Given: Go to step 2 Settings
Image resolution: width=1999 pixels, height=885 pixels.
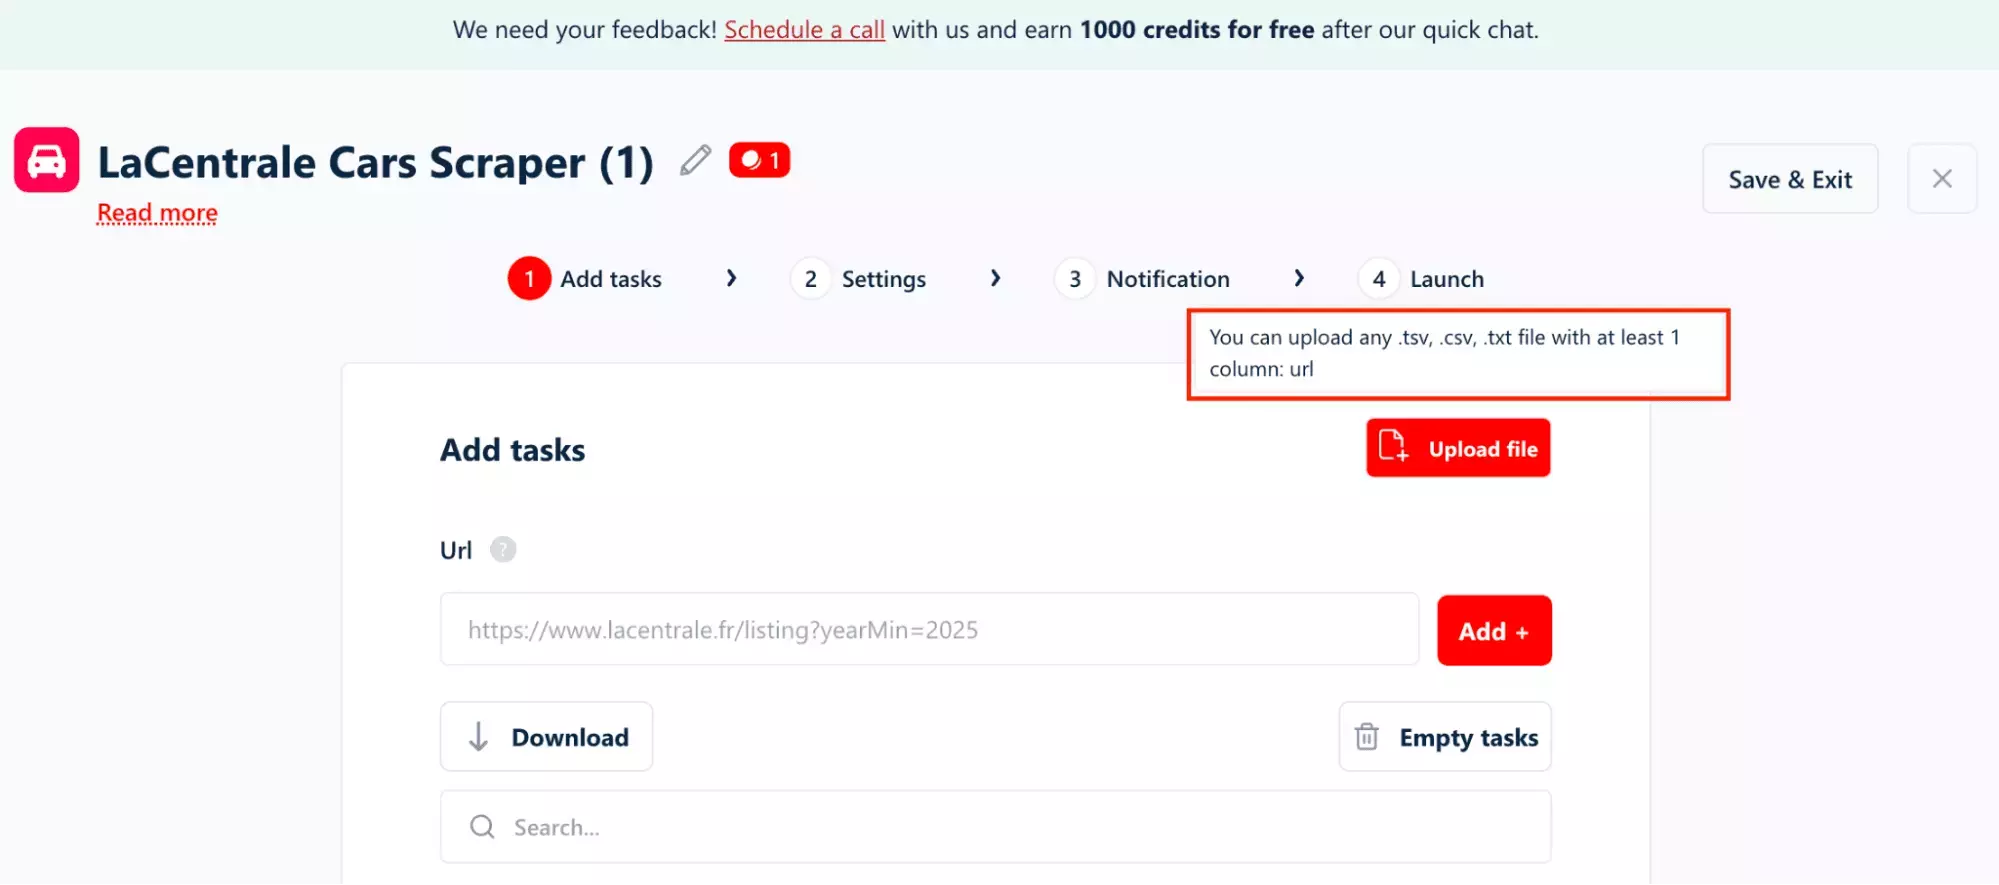Looking at the screenshot, I should [x=858, y=279].
